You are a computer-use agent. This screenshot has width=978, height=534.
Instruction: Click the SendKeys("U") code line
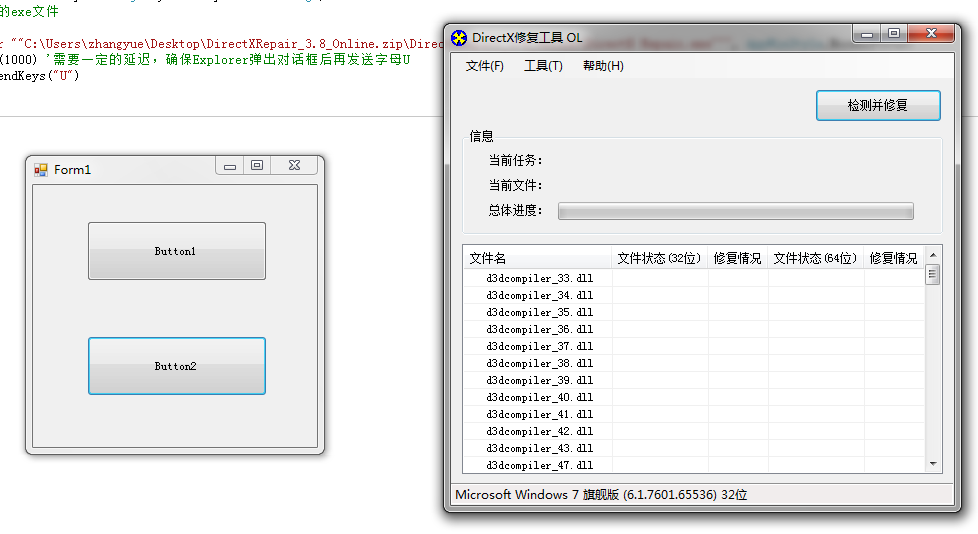click(40, 76)
